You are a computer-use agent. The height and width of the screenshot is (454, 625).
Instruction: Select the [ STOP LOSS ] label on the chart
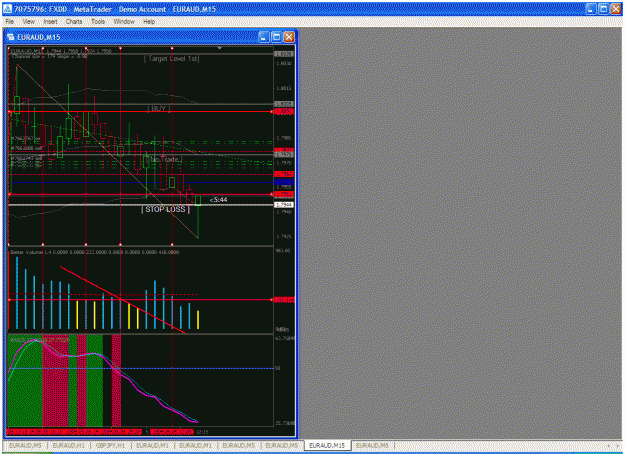click(165, 209)
